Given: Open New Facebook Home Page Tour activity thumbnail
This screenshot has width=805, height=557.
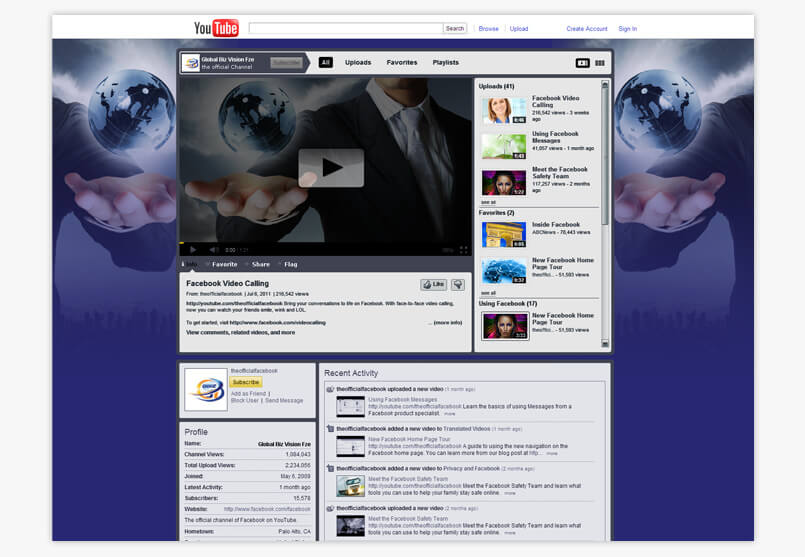Looking at the screenshot, I should tap(351, 446).
